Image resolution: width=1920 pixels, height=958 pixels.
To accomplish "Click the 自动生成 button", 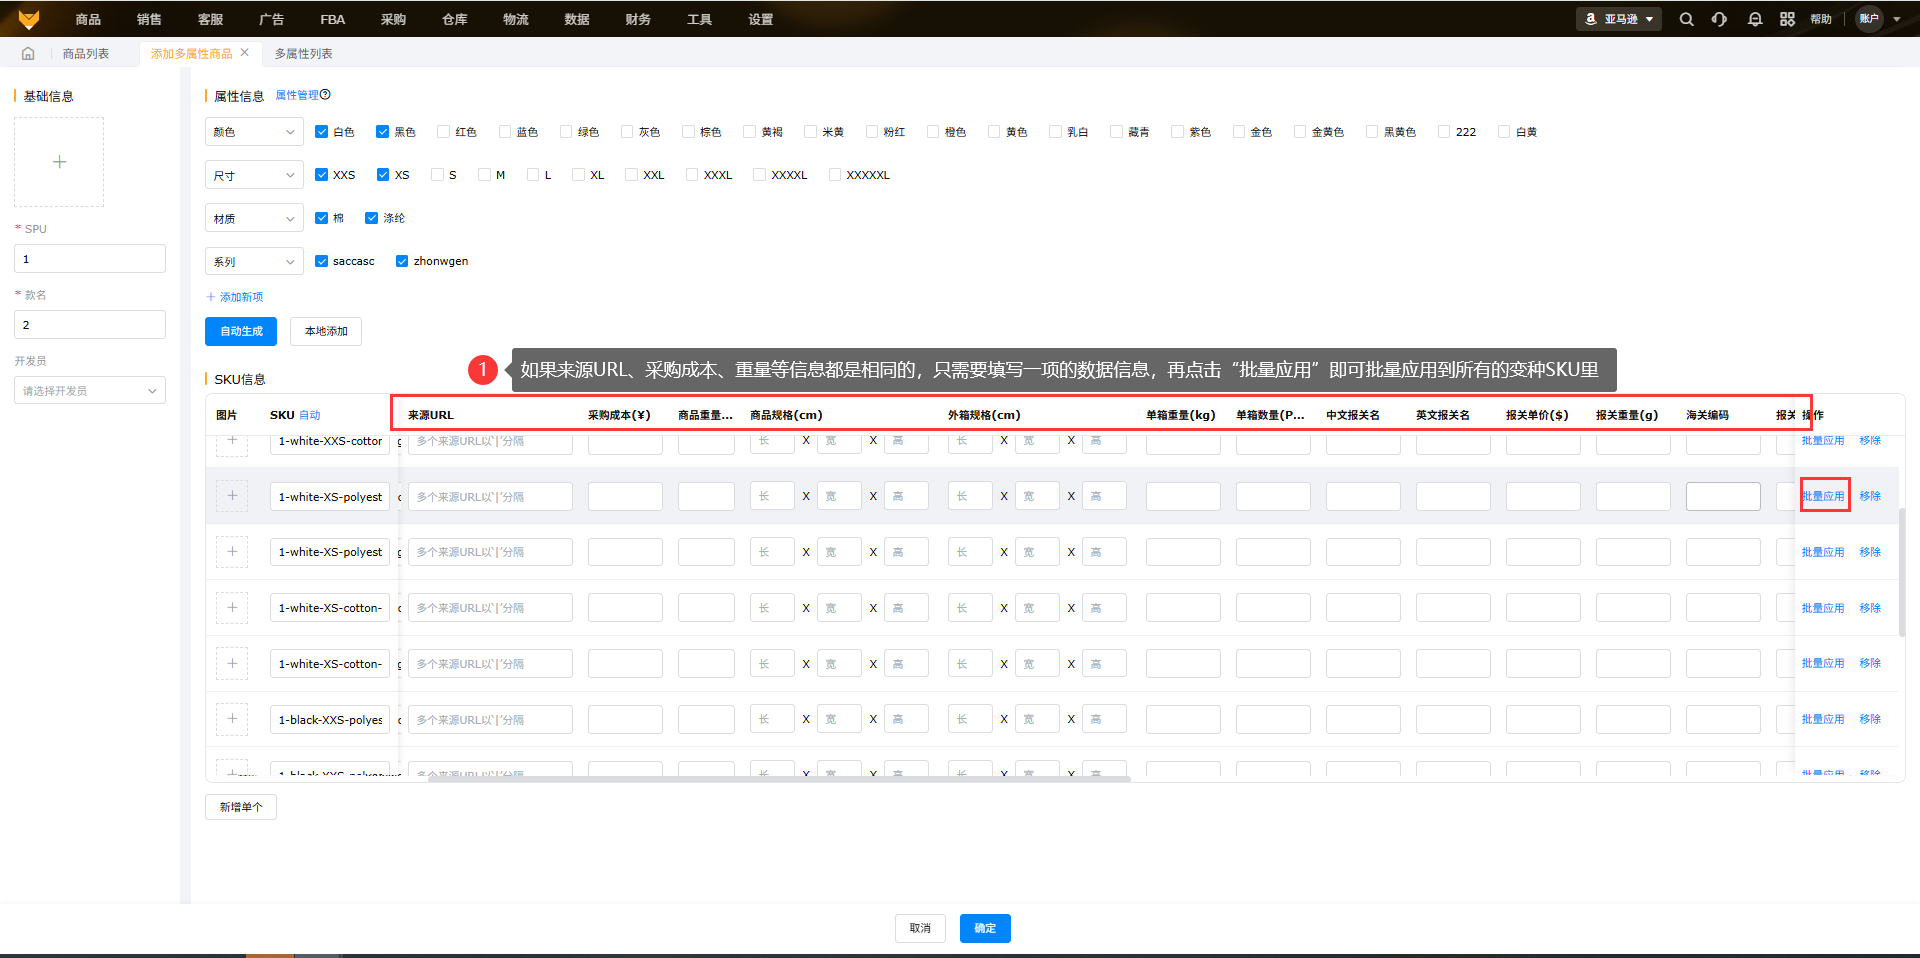I will [x=241, y=332].
